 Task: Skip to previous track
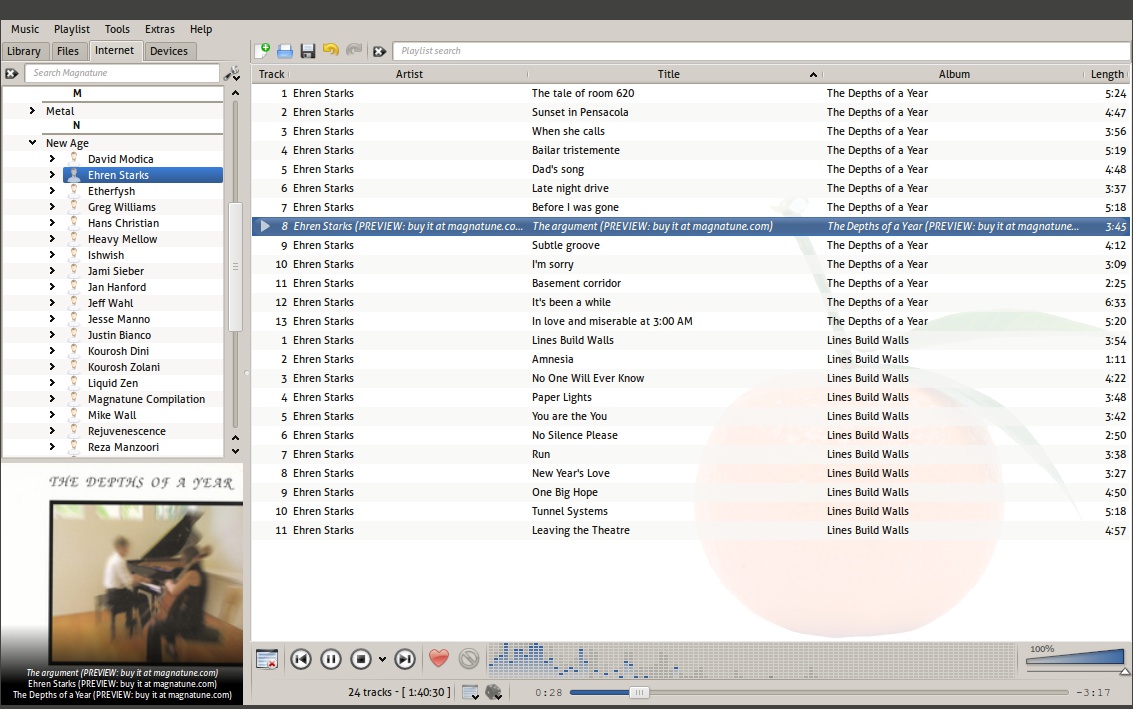[x=301, y=659]
